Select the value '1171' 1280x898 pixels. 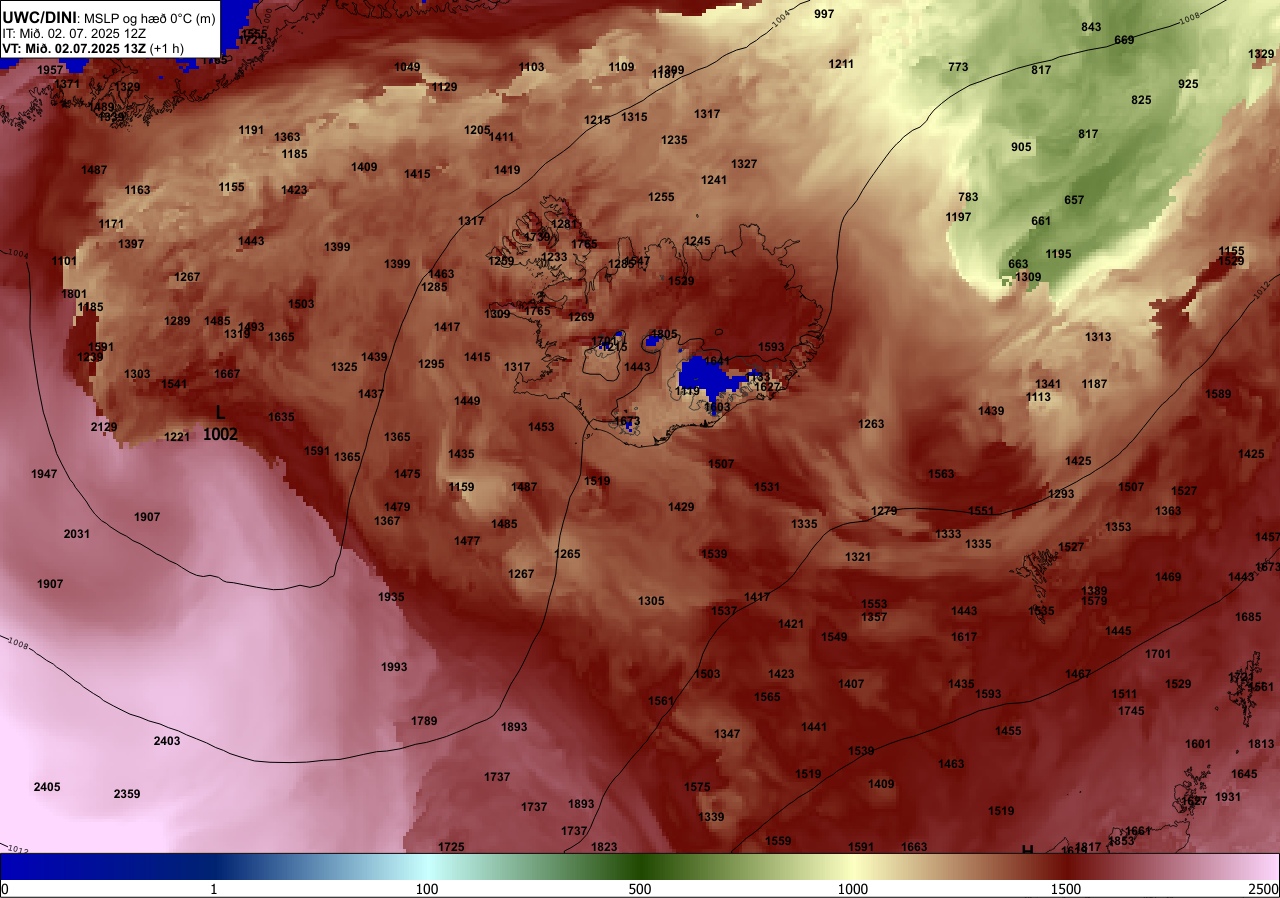(111, 224)
